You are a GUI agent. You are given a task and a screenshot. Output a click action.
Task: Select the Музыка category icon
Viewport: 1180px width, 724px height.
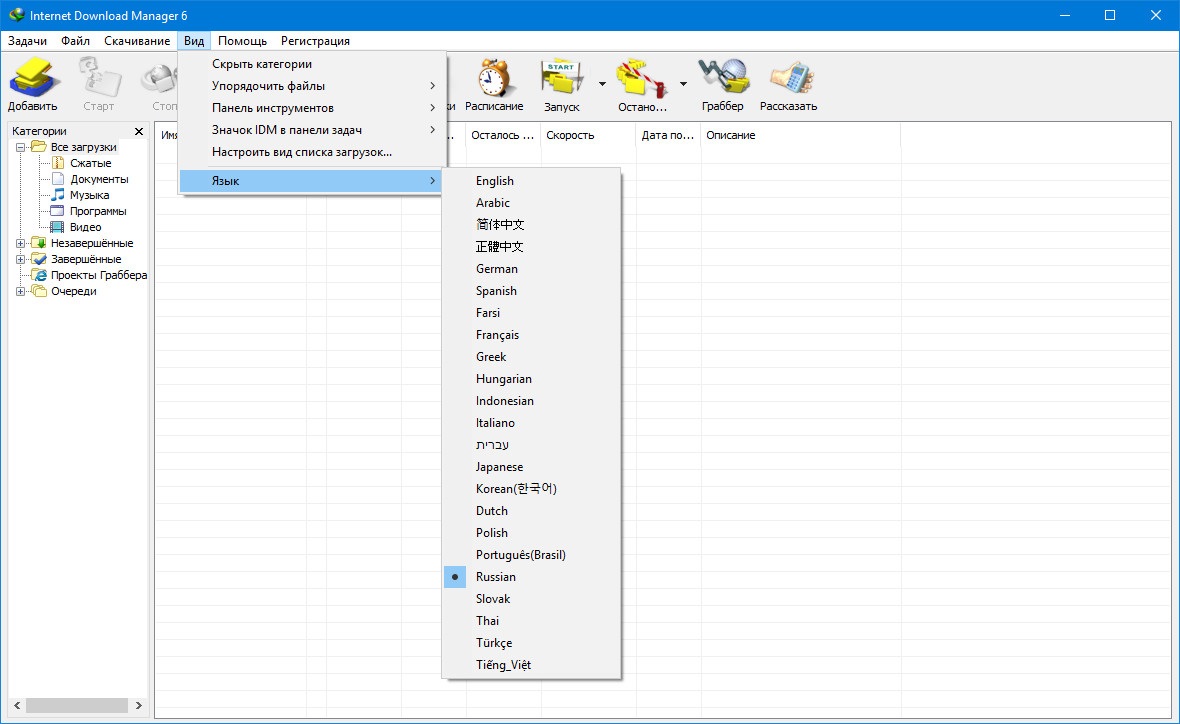tap(58, 195)
